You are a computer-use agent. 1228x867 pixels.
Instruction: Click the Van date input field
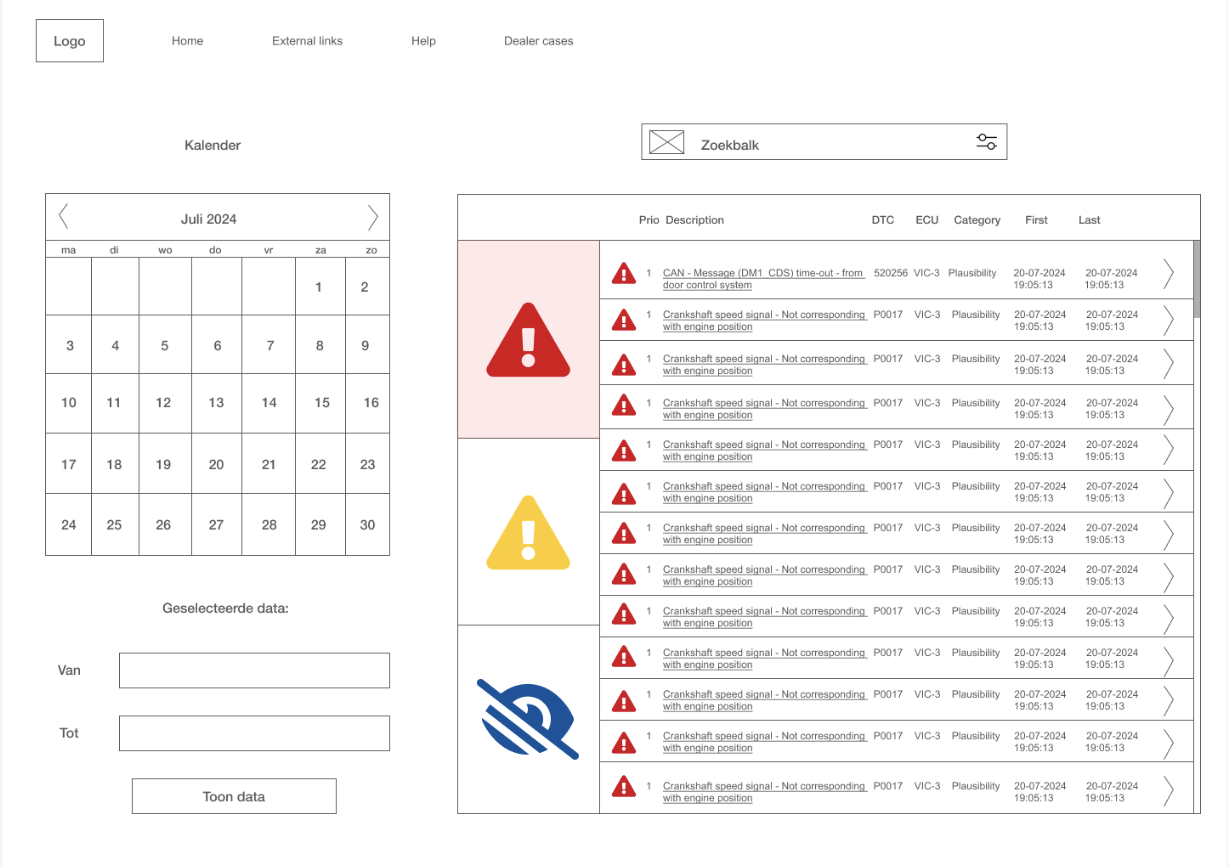(254, 670)
